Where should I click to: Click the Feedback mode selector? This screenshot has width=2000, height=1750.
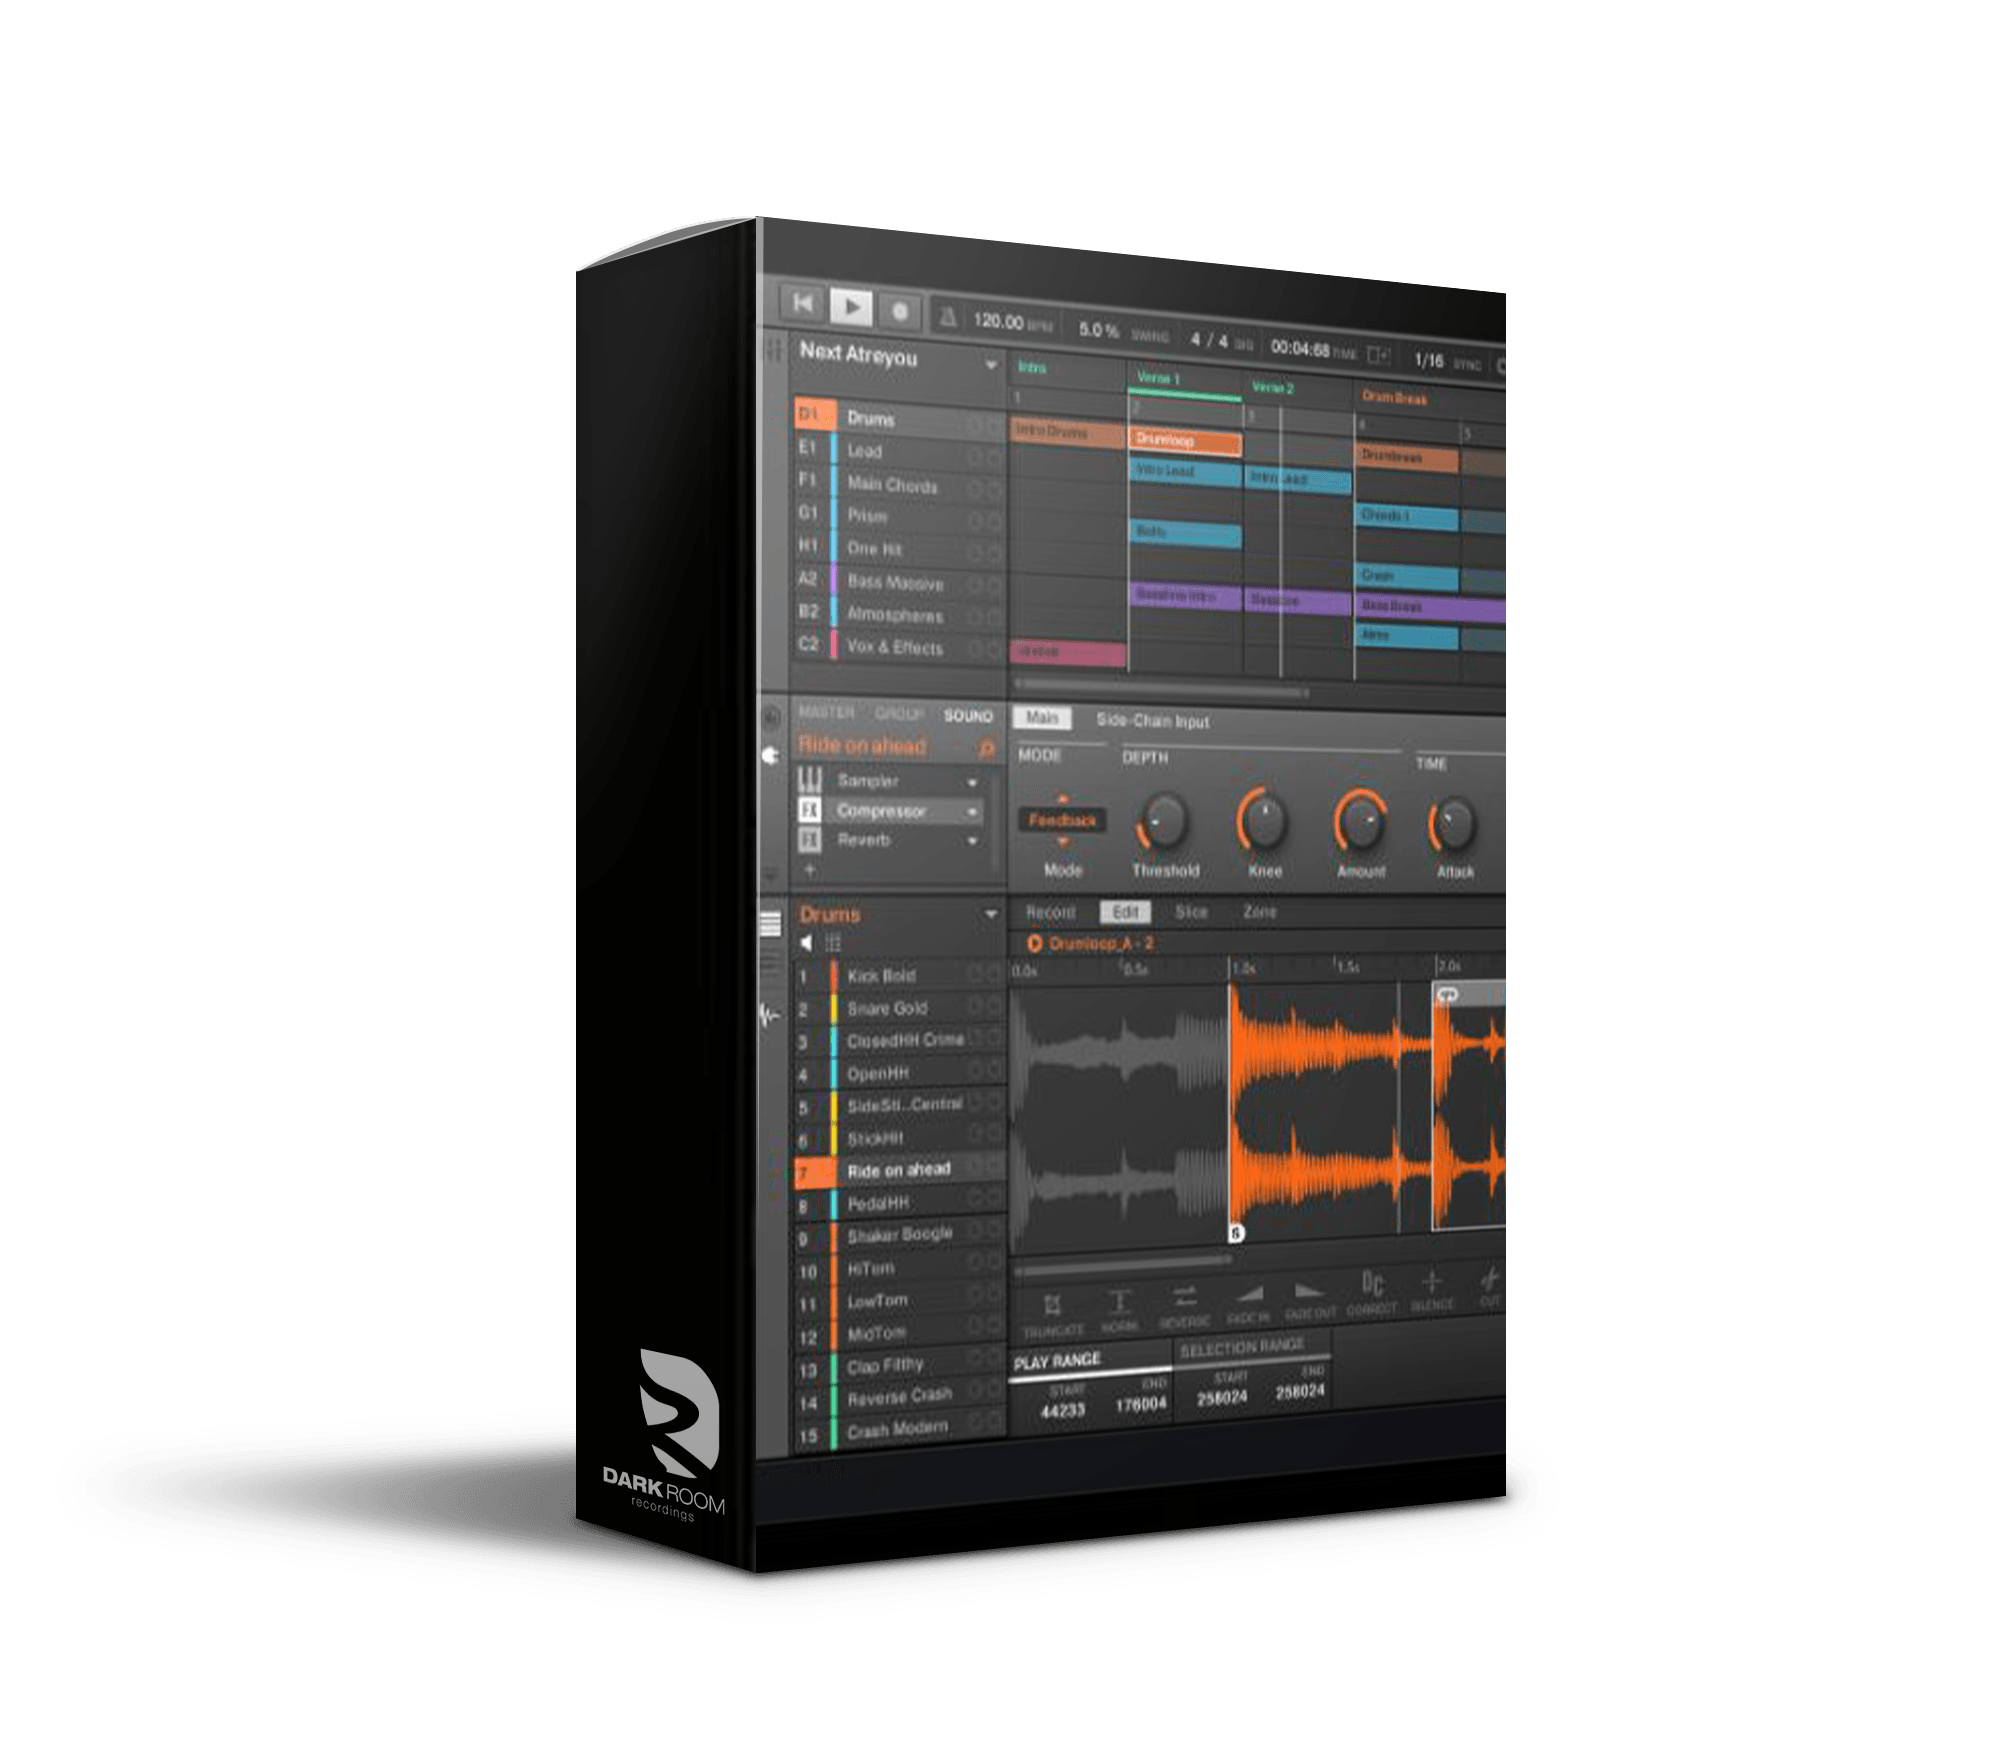click(1063, 817)
